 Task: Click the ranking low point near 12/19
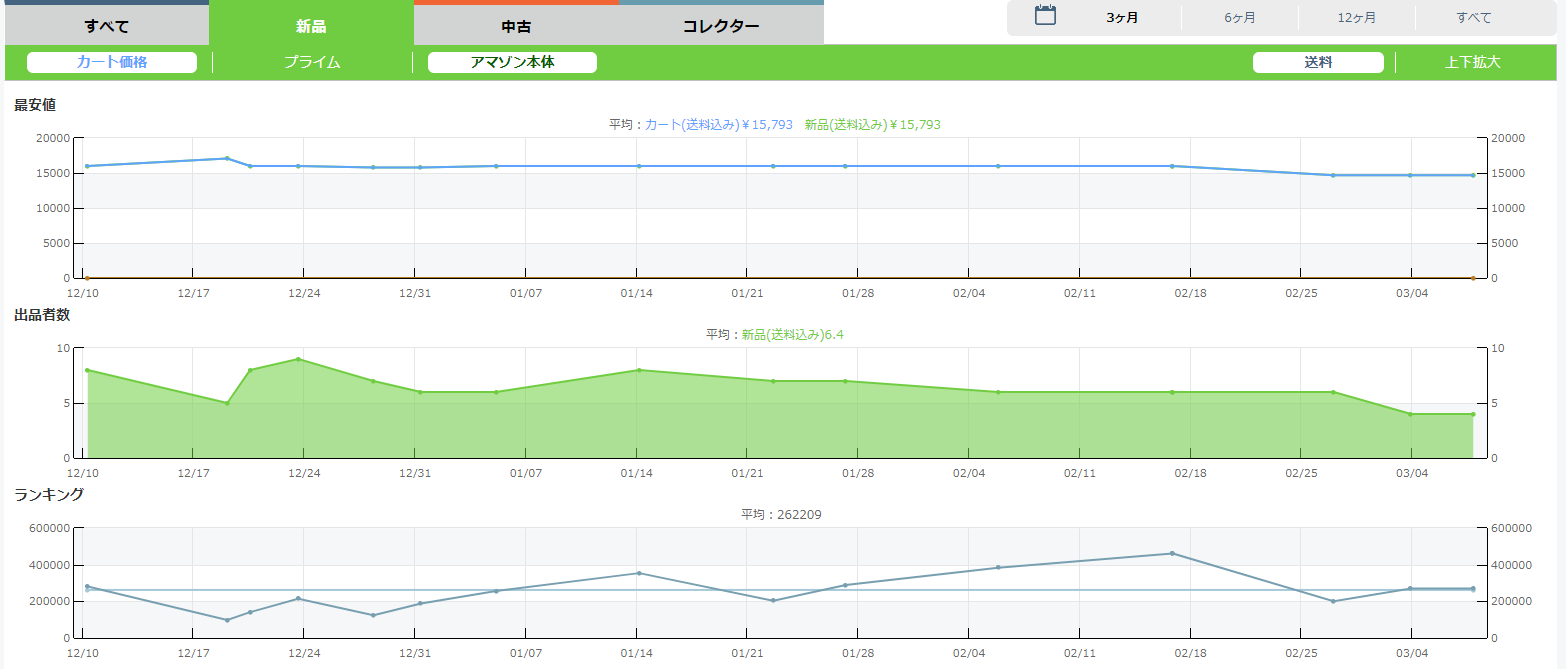pos(227,620)
